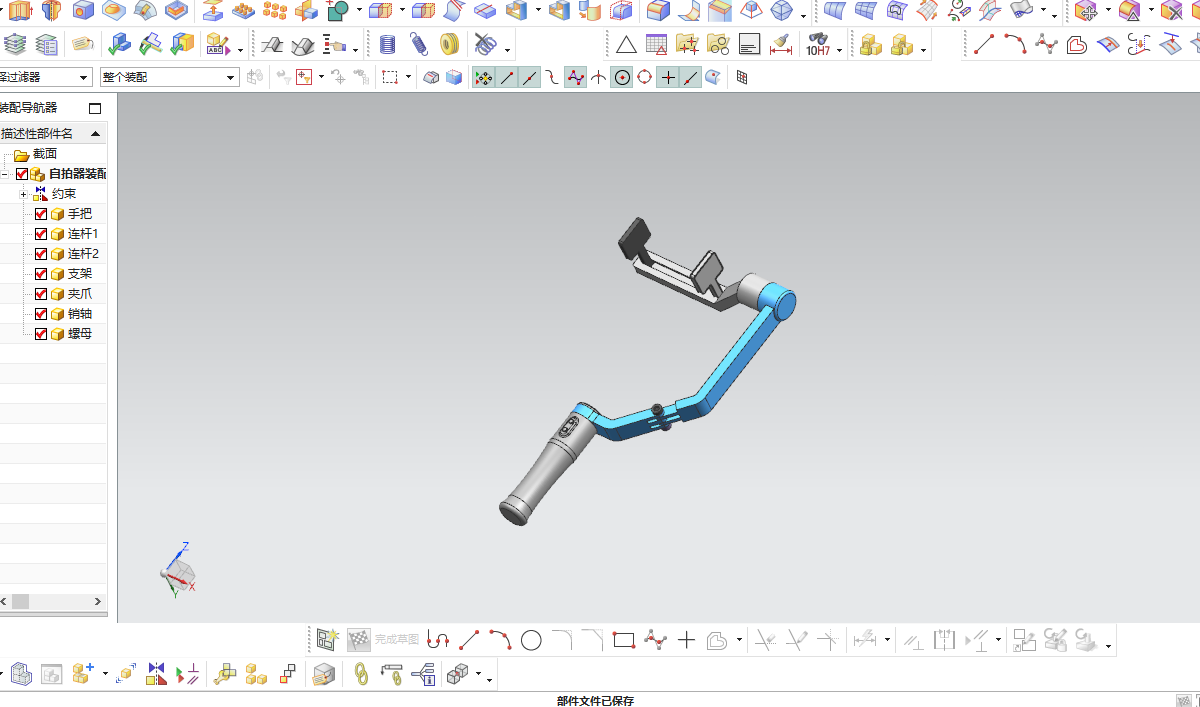Image resolution: width=1200 pixels, height=707 pixels.
Task: Click the yellow disc spring icon
Action: pos(450,45)
